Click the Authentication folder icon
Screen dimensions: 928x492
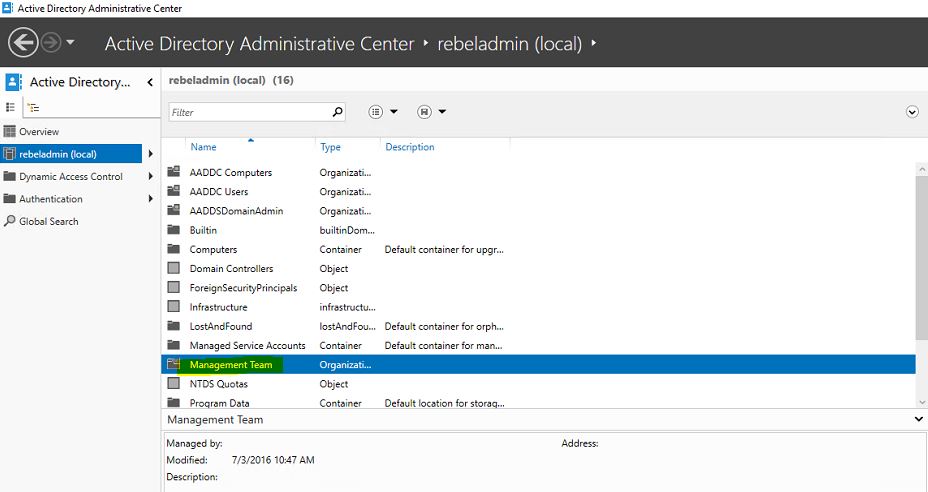tap(9, 198)
